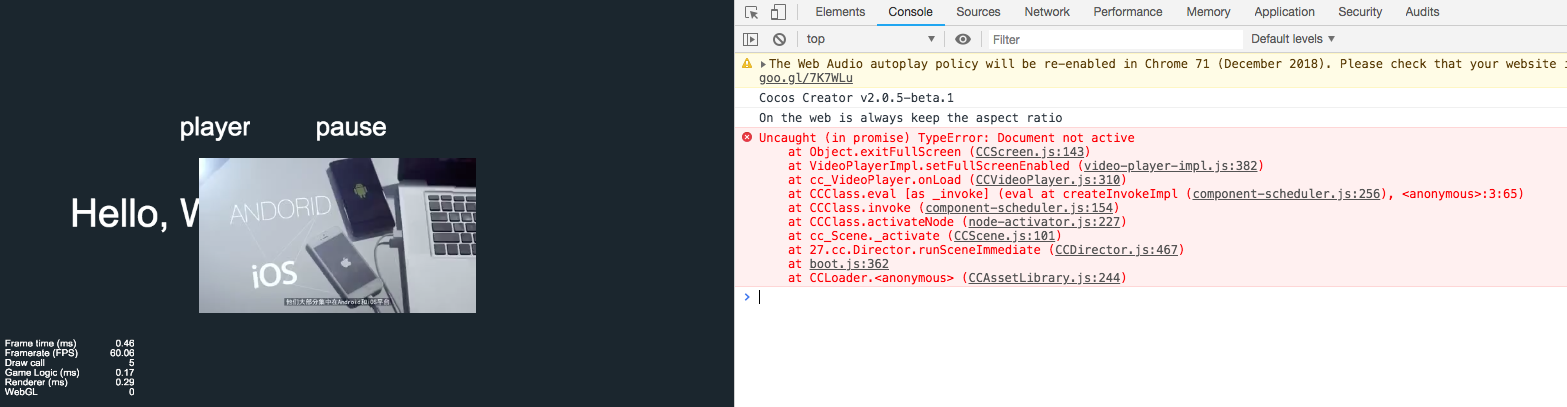Click the console Filter input field

[1115, 39]
